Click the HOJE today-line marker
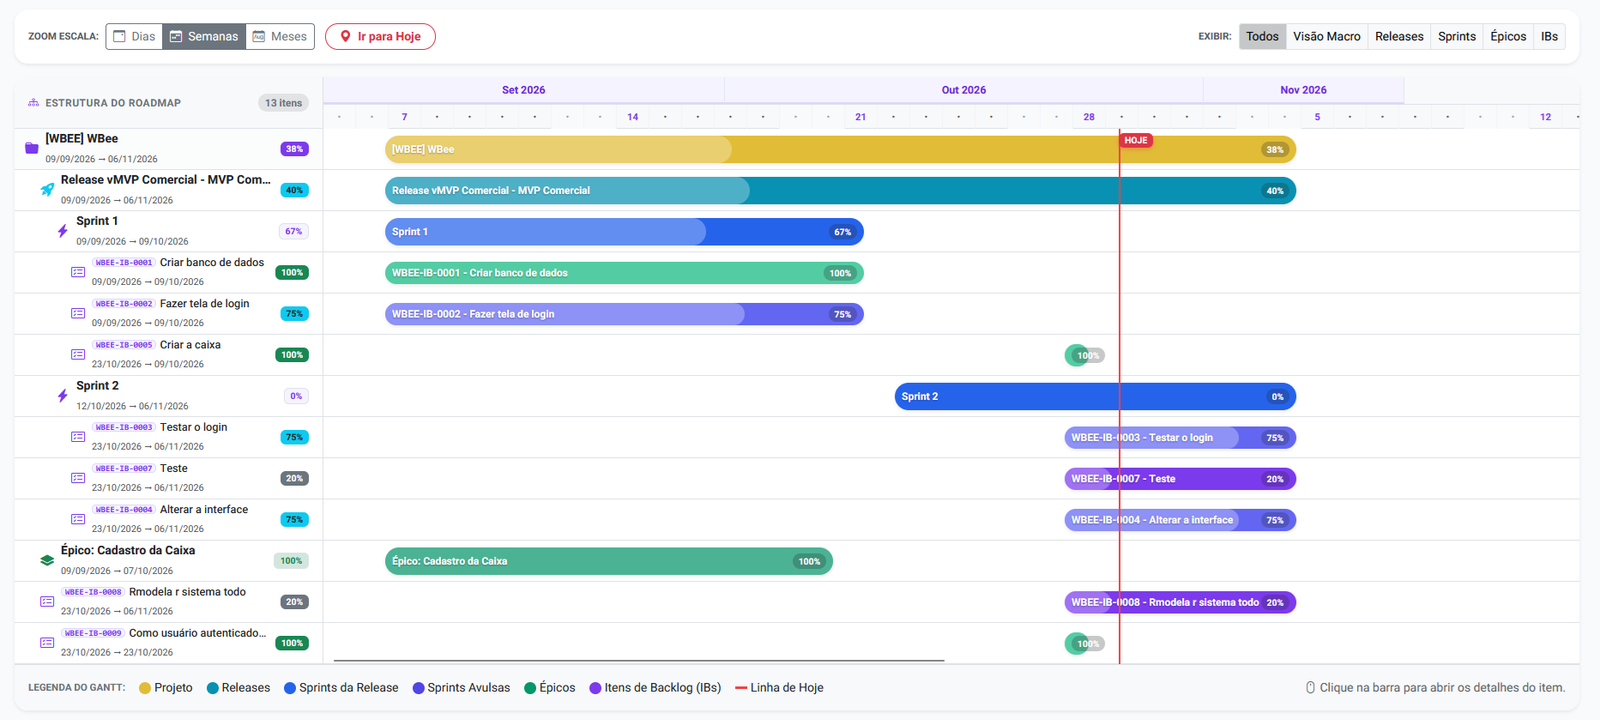This screenshot has width=1600, height=720. click(x=1136, y=140)
